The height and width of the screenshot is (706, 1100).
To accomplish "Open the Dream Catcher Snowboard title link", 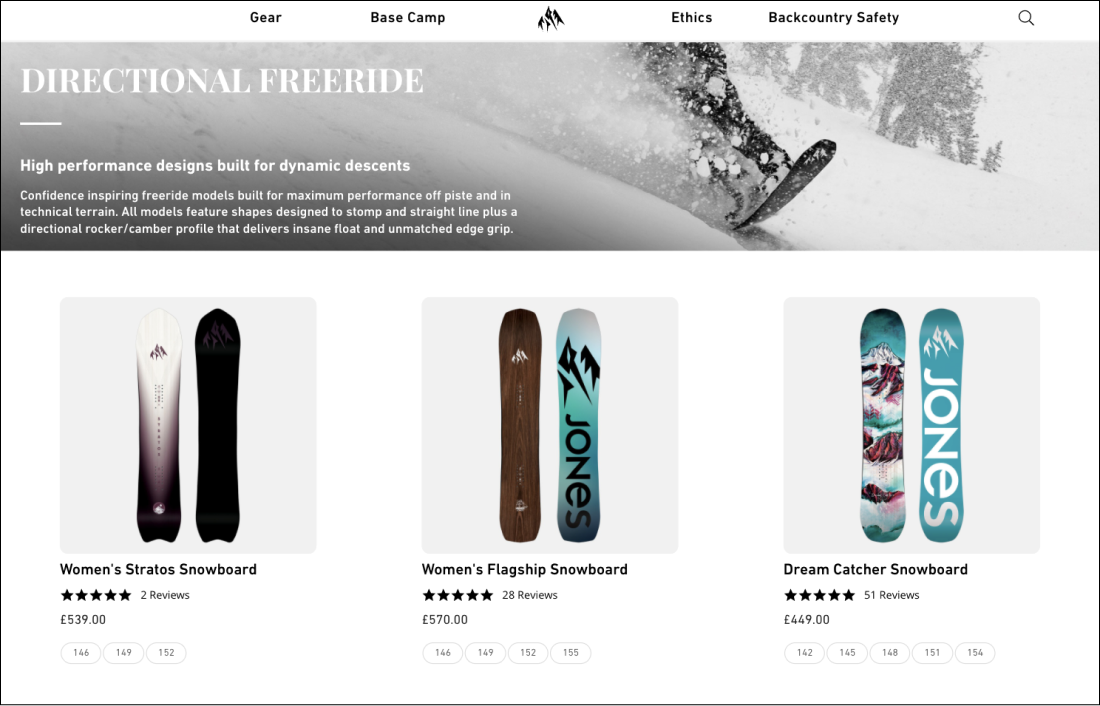I will pyautogui.click(x=876, y=569).
